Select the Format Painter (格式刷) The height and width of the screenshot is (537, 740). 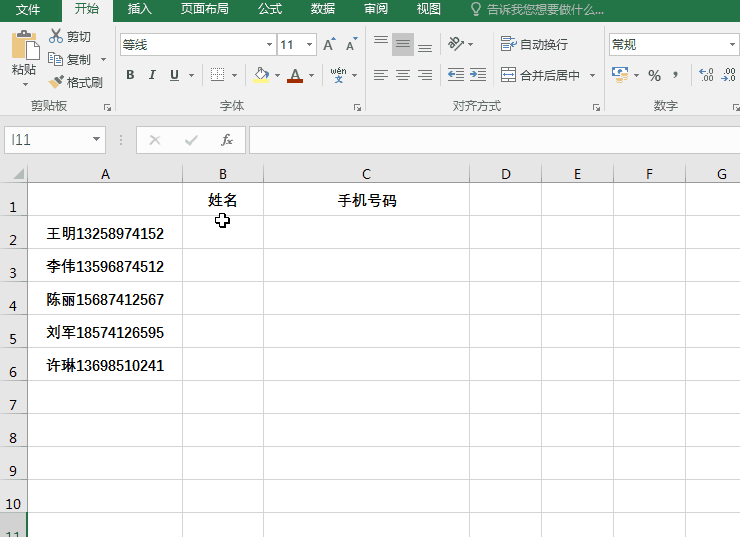(76, 83)
